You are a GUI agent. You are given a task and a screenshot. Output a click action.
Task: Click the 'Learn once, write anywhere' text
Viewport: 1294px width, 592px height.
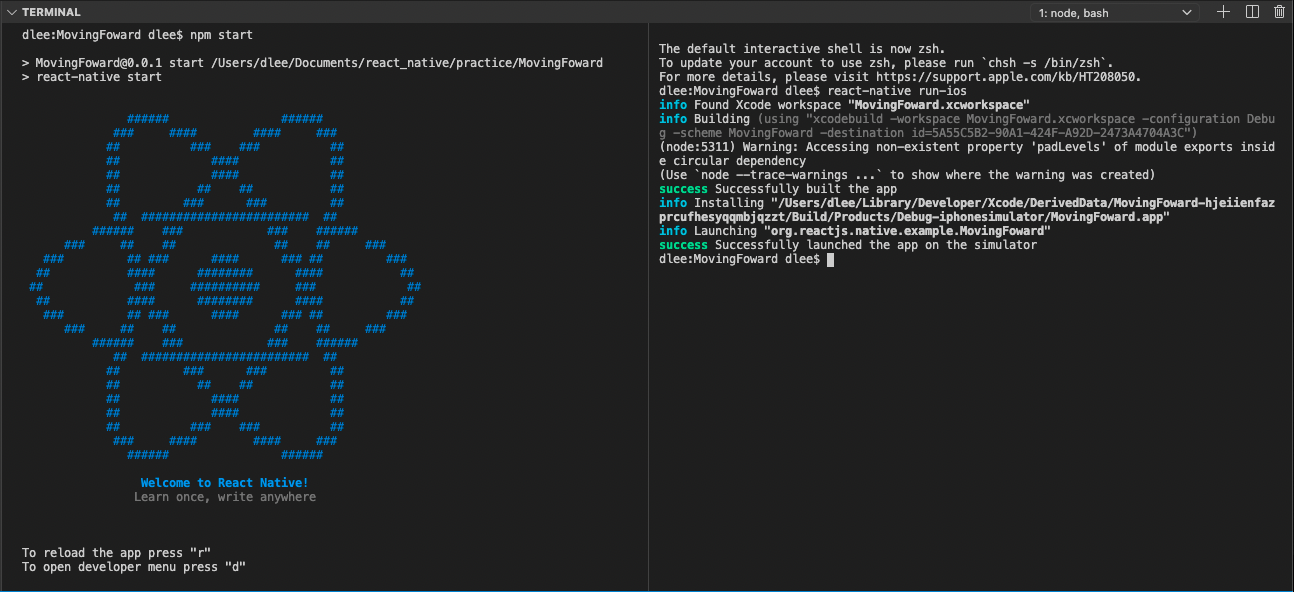[225, 497]
